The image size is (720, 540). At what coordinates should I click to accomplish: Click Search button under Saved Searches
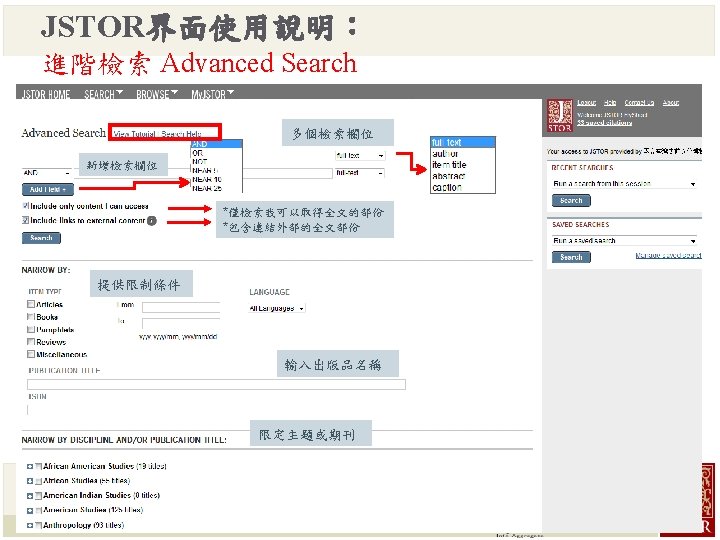tap(571, 257)
